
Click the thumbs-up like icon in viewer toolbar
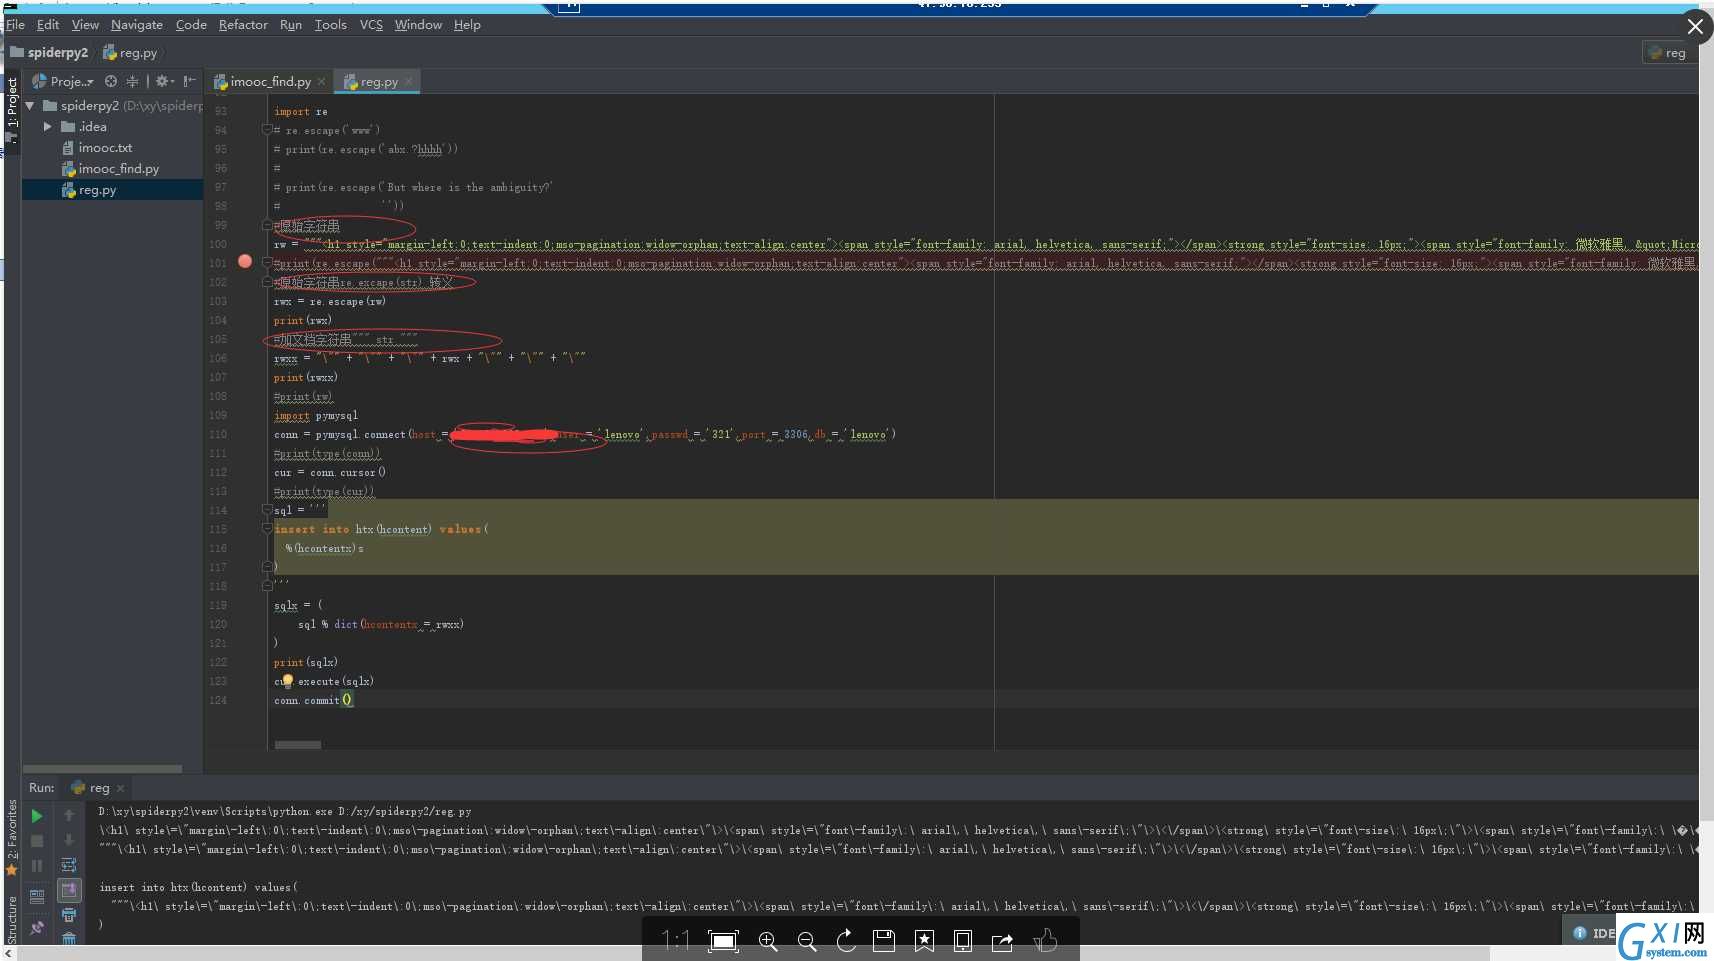point(1045,941)
